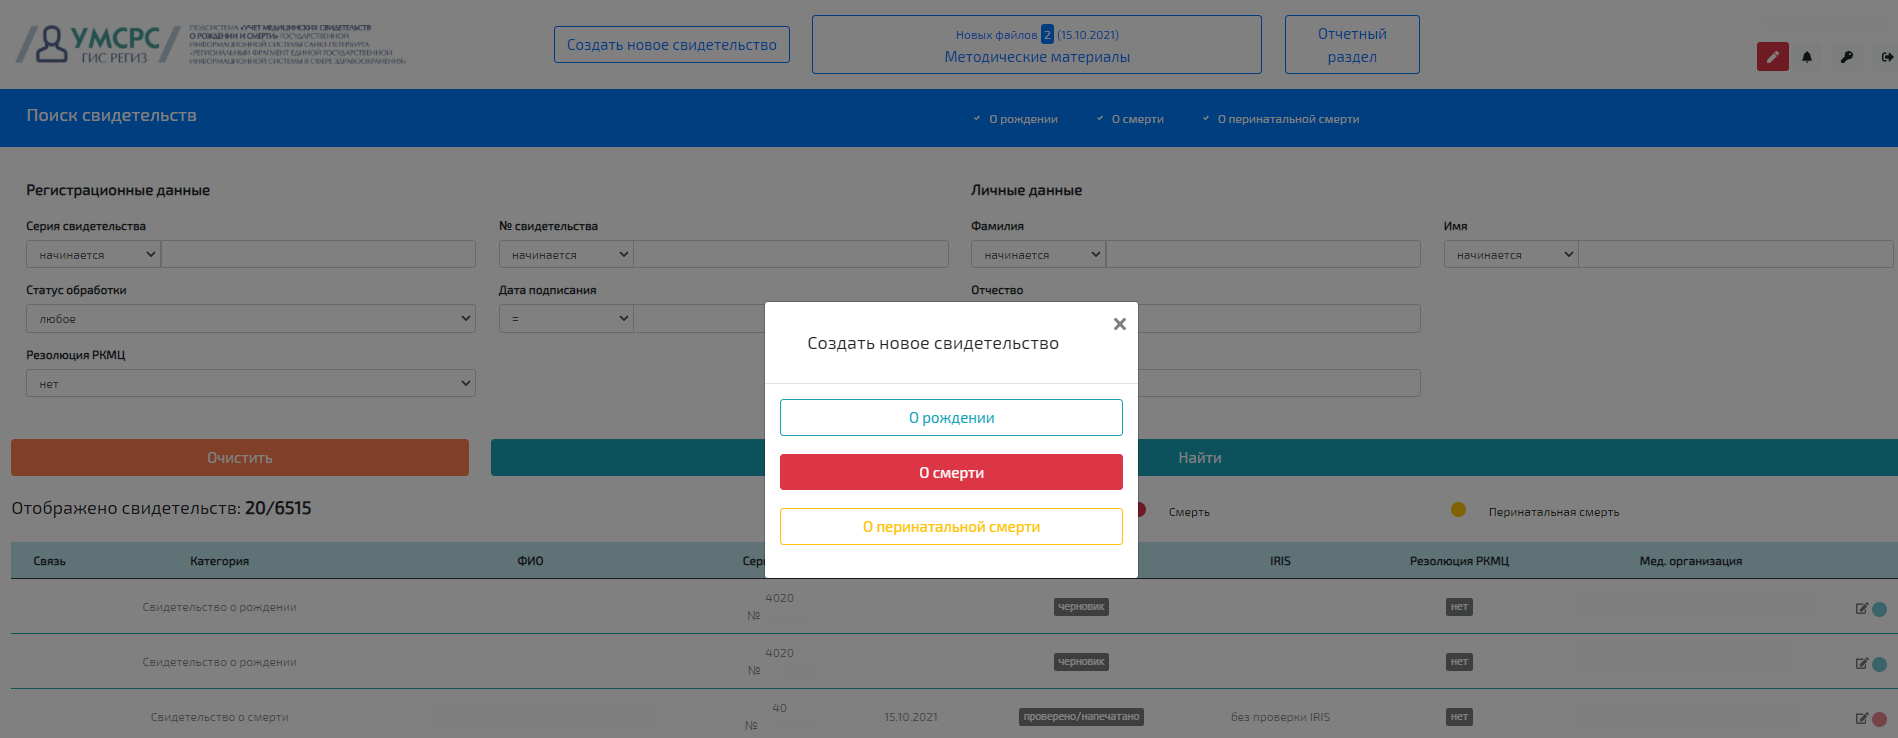The height and width of the screenshot is (738, 1898).
Task: Click ФИО column header
Action: 530,561
